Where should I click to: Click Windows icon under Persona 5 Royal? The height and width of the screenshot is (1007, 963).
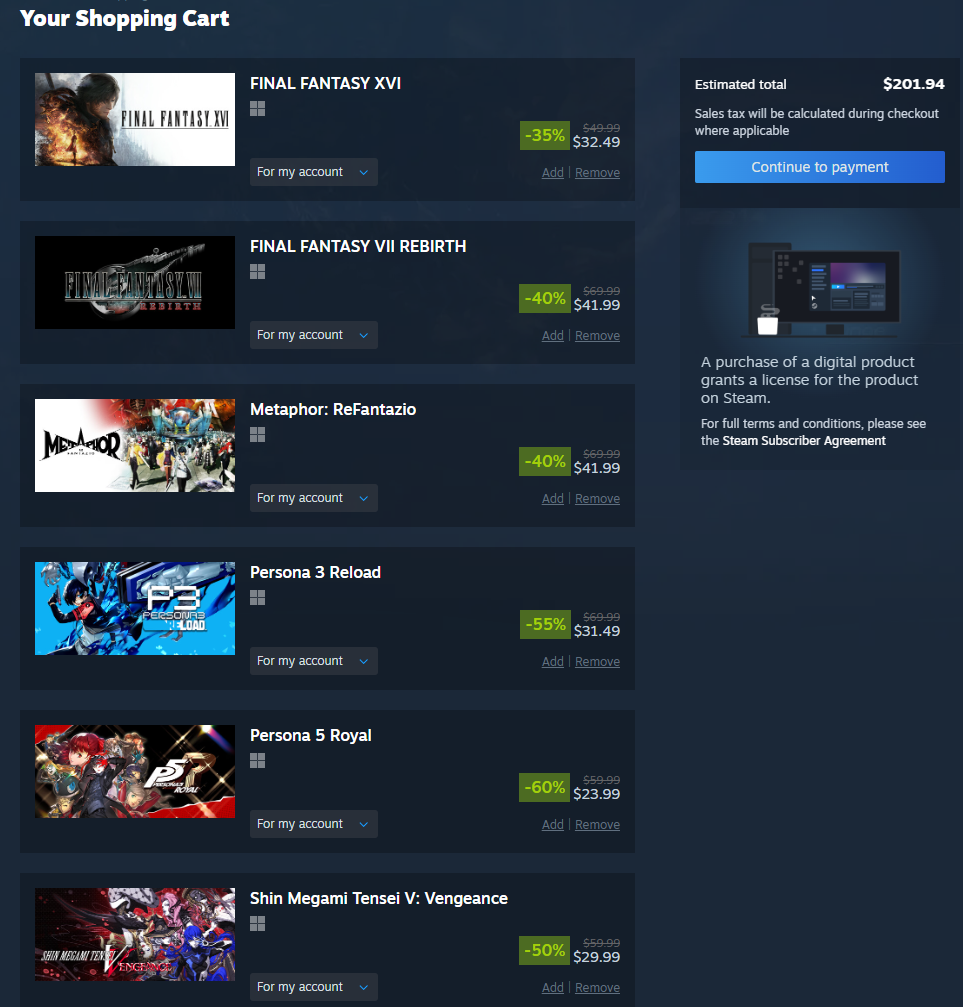coord(258,760)
